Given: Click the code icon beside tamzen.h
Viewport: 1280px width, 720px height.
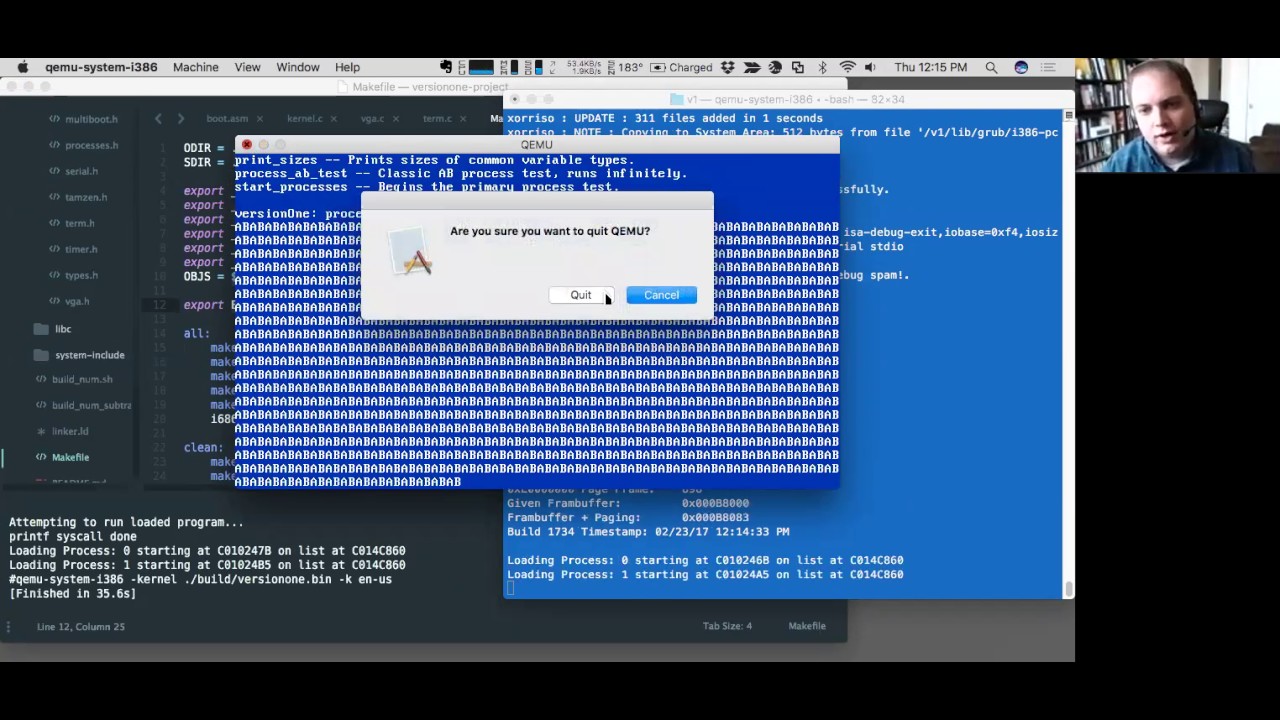Looking at the screenshot, I should (x=54, y=197).
